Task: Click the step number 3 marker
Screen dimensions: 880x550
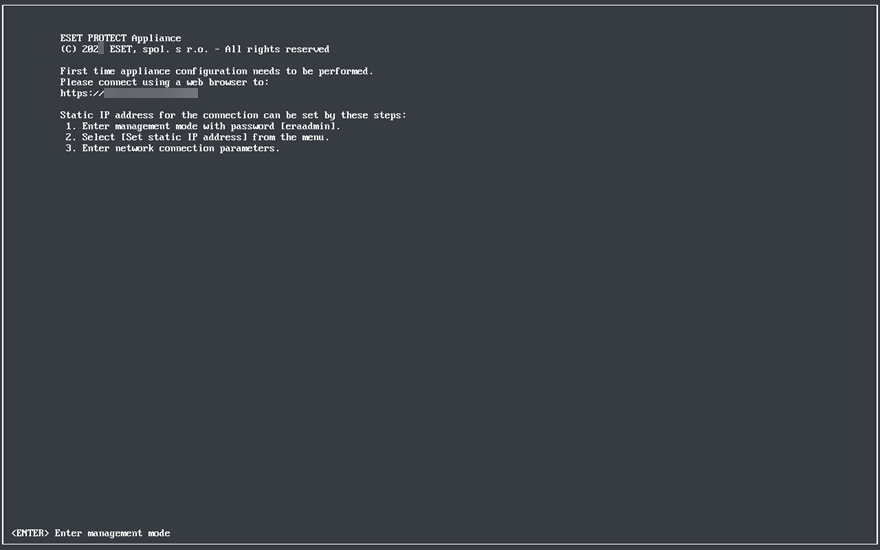Action: (71, 148)
